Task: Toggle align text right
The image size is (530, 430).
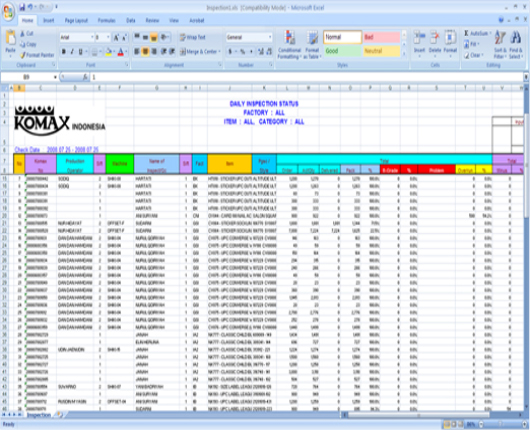Action: 154,52
